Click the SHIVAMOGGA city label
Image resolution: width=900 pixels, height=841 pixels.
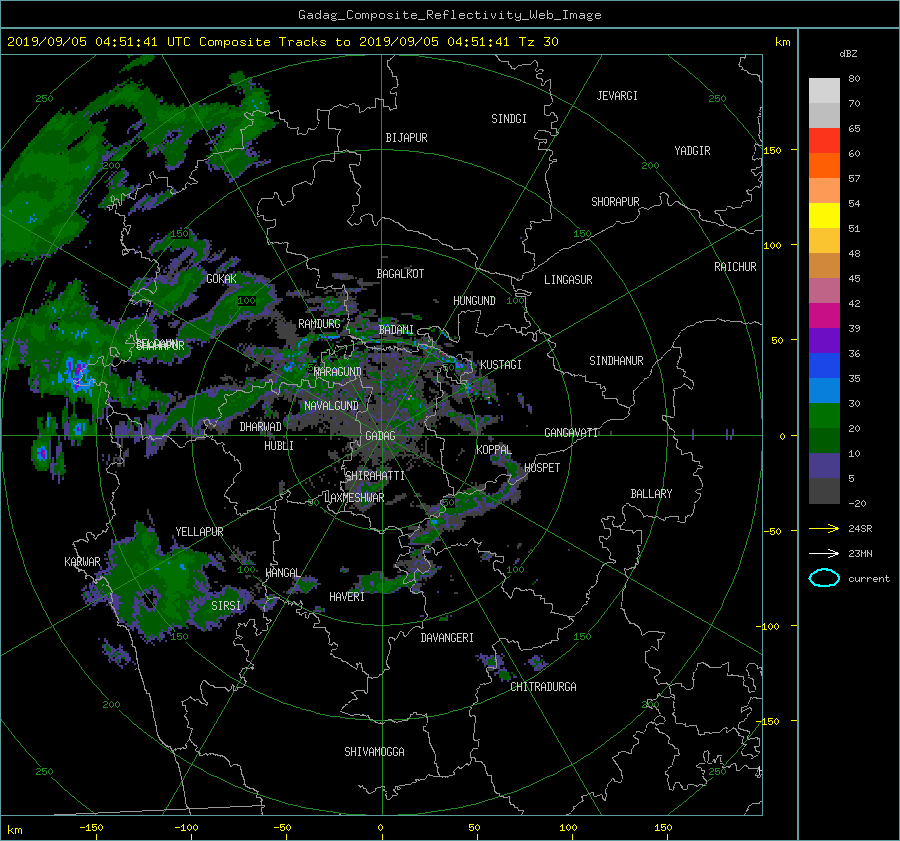point(374,752)
